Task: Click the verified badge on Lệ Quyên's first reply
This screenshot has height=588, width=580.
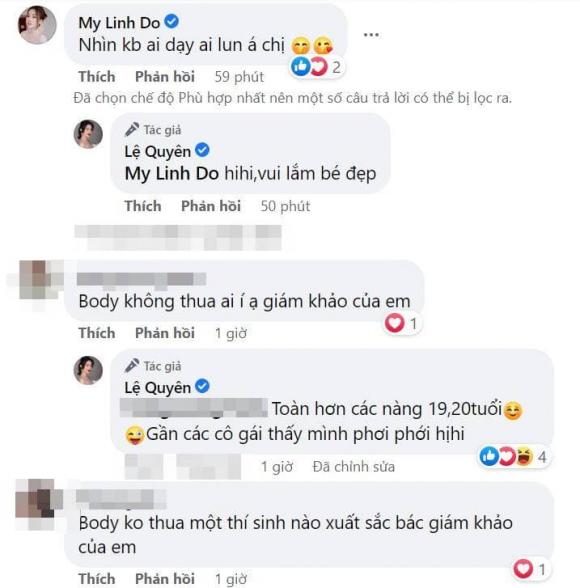Action: tap(202, 150)
